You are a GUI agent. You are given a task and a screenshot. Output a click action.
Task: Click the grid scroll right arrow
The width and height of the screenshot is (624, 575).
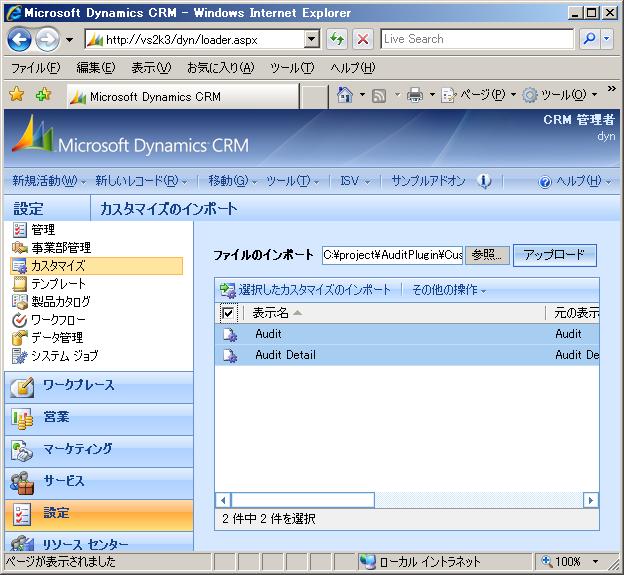pyautogui.click(x=591, y=500)
